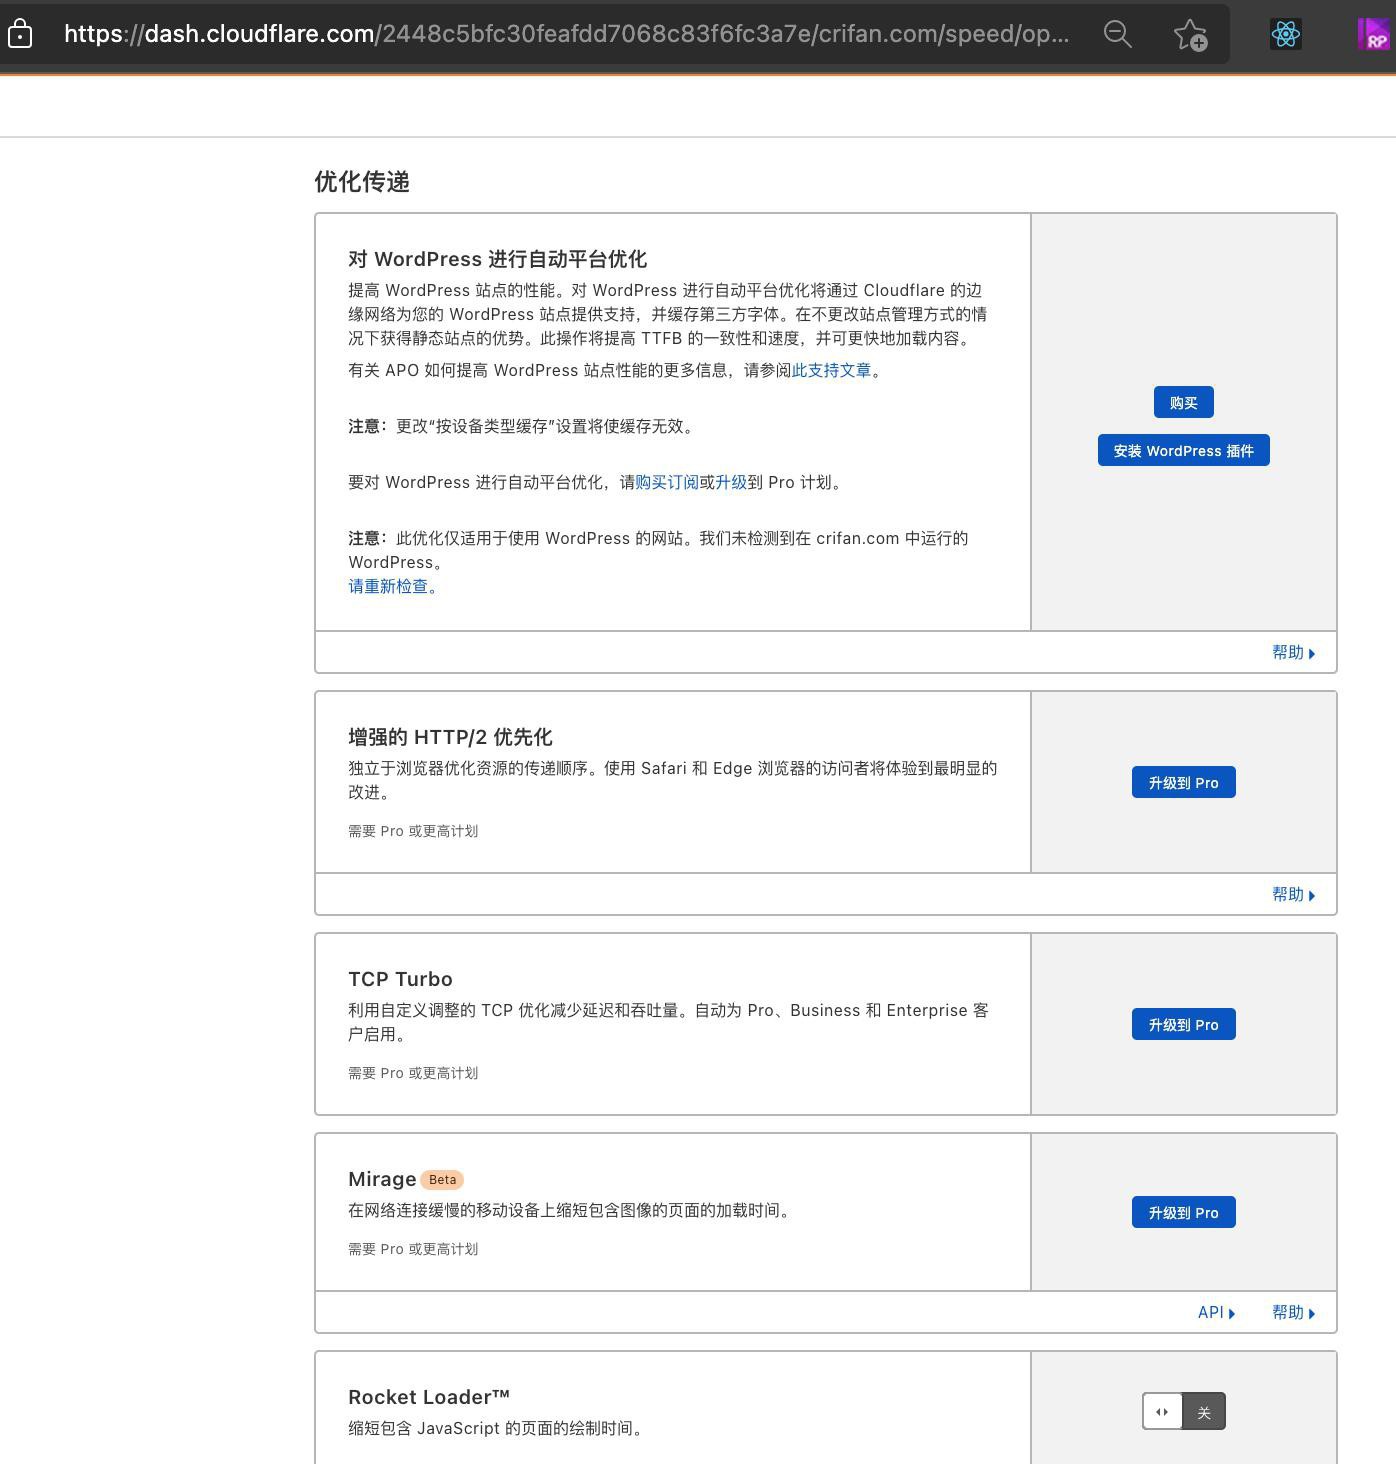The image size is (1396, 1464).
Task: Click the 请重新检查 link
Action: pos(392,587)
